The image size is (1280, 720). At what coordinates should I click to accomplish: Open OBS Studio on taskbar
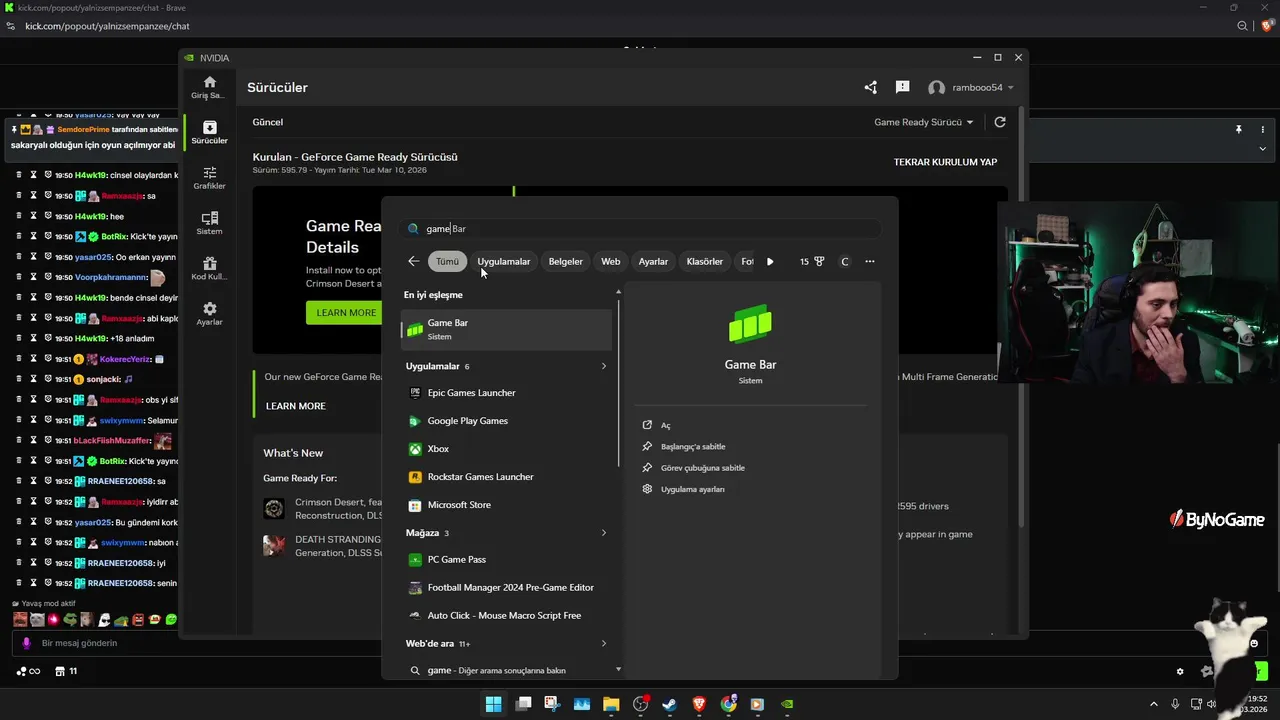pyautogui.click(x=641, y=704)
